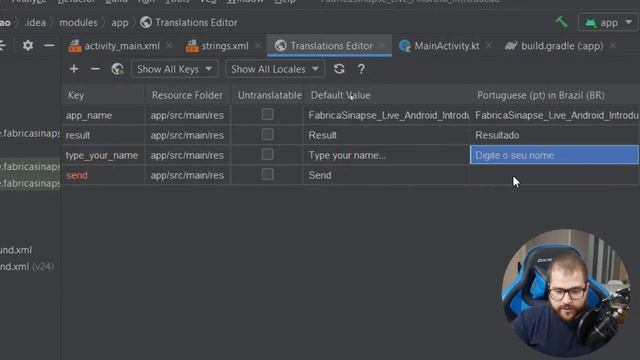640x360 pixels.
Task: Select the file ending in nd.xml (v24)
Action: point(27,267)
